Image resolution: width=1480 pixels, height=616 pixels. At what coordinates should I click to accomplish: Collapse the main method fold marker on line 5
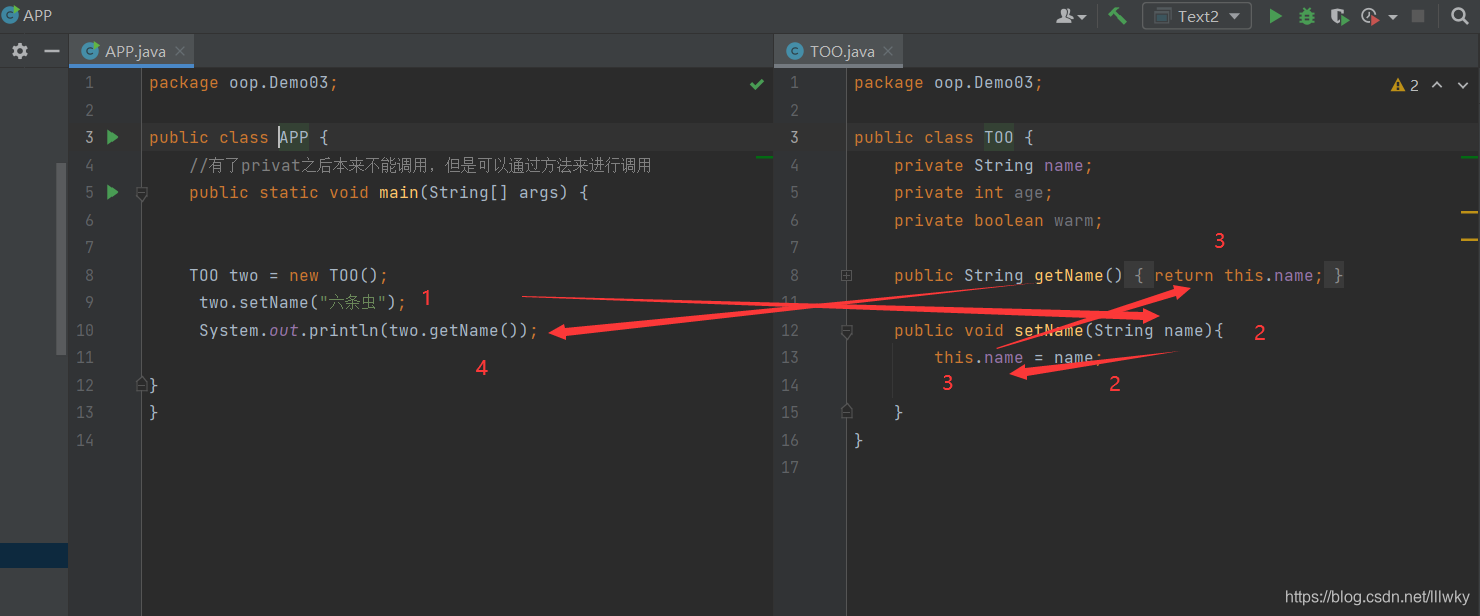click(x=141, y=193)
